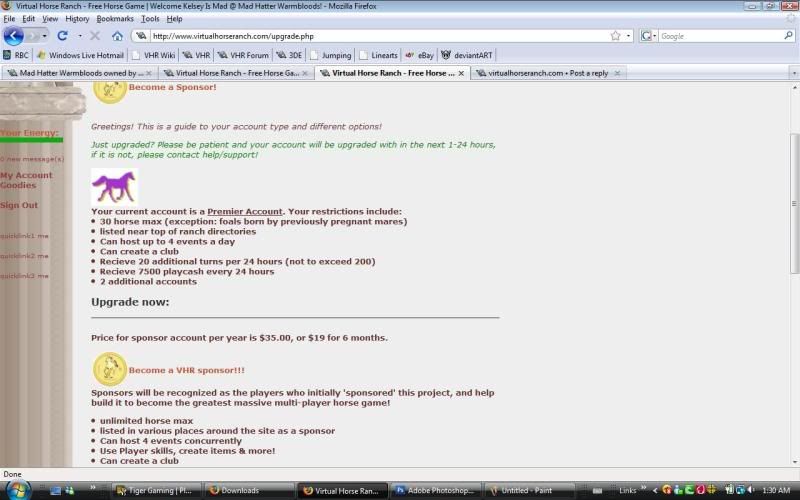Viewport: 800px width, 500px height.
Task: Click the site favicon beside the URL
Action: (141, 36)
